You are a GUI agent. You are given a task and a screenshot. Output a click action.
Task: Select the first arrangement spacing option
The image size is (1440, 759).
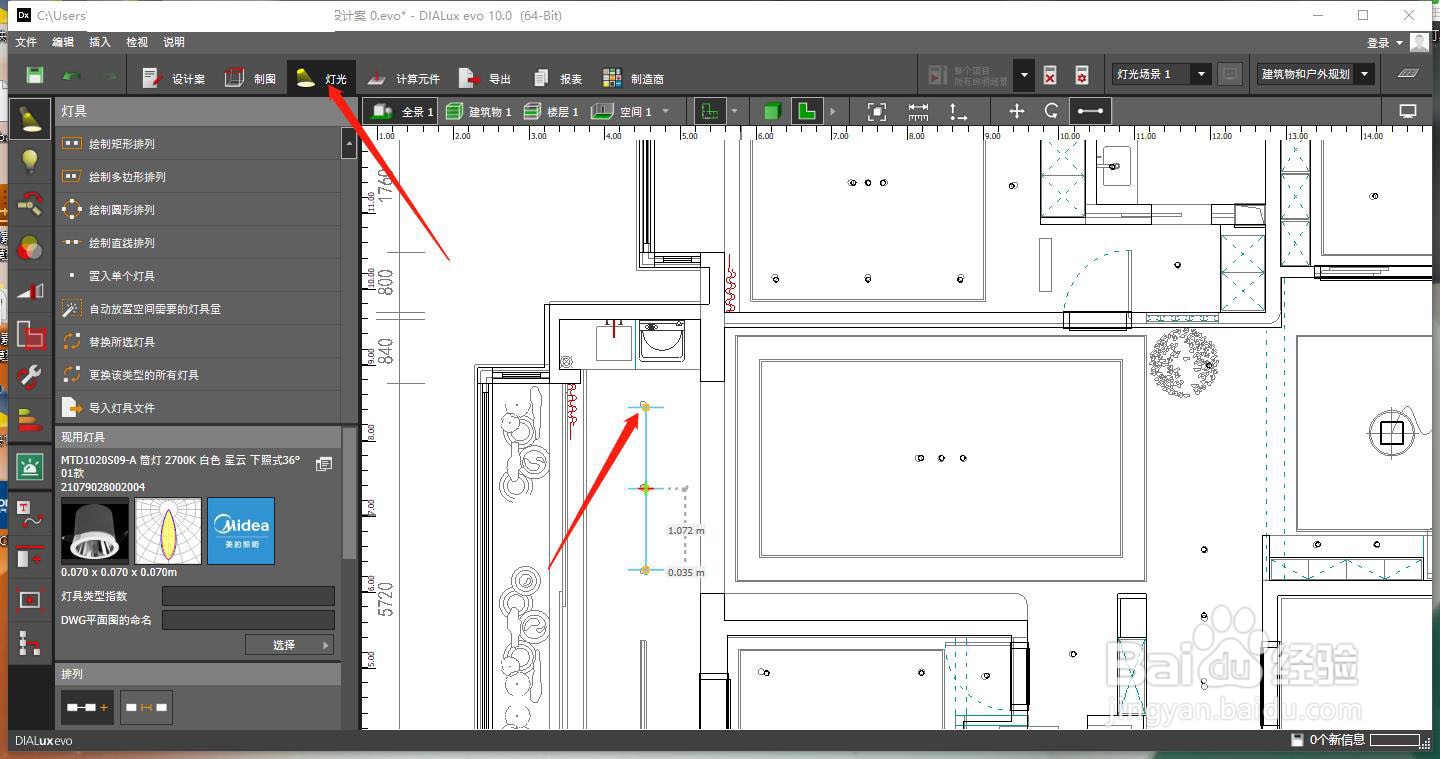[87, 707]
